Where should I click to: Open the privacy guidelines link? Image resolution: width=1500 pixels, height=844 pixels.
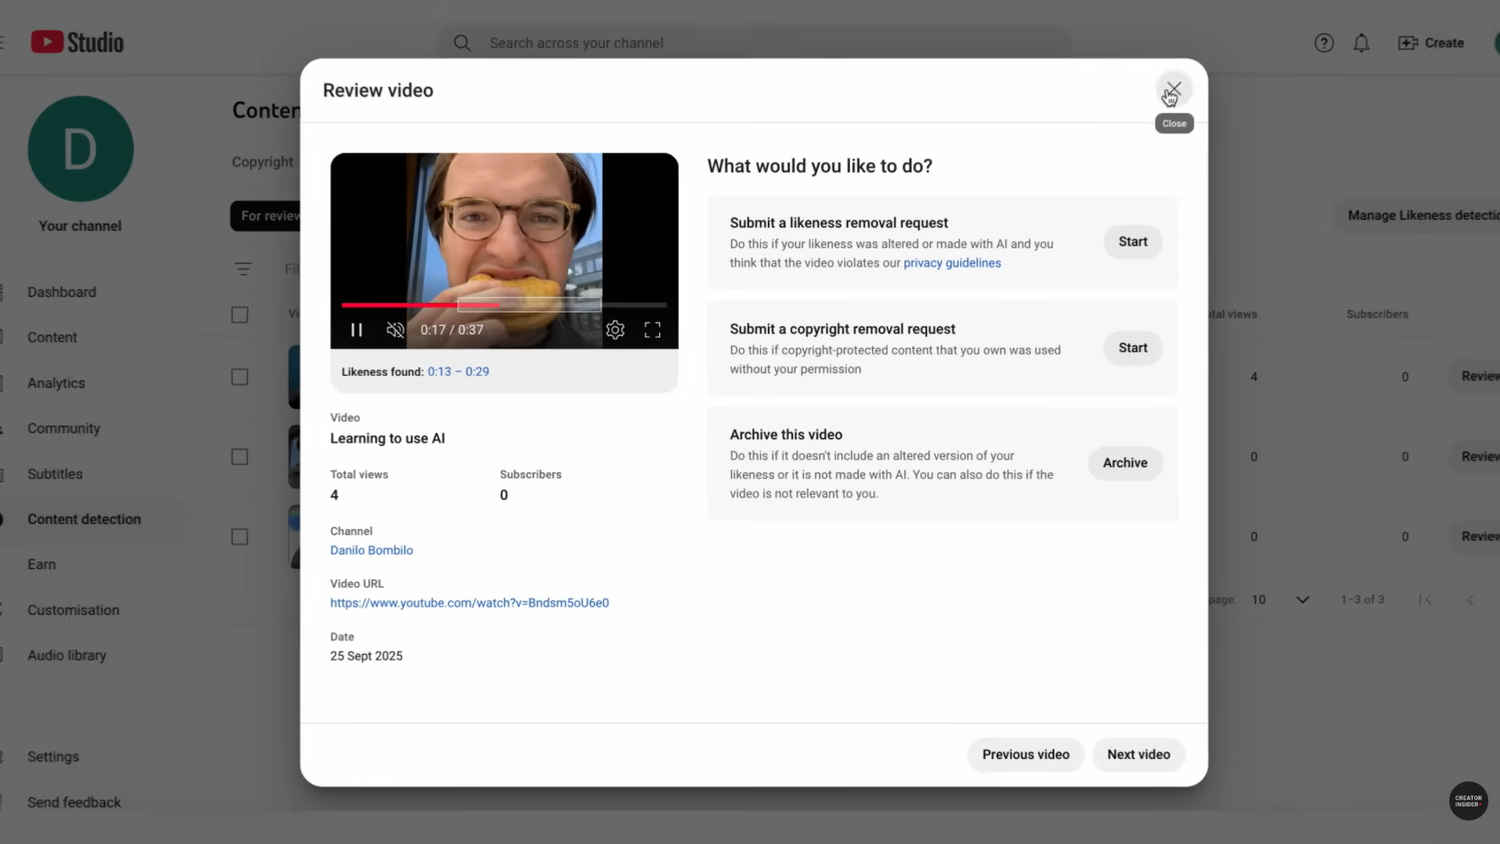[x=952, y=263]
